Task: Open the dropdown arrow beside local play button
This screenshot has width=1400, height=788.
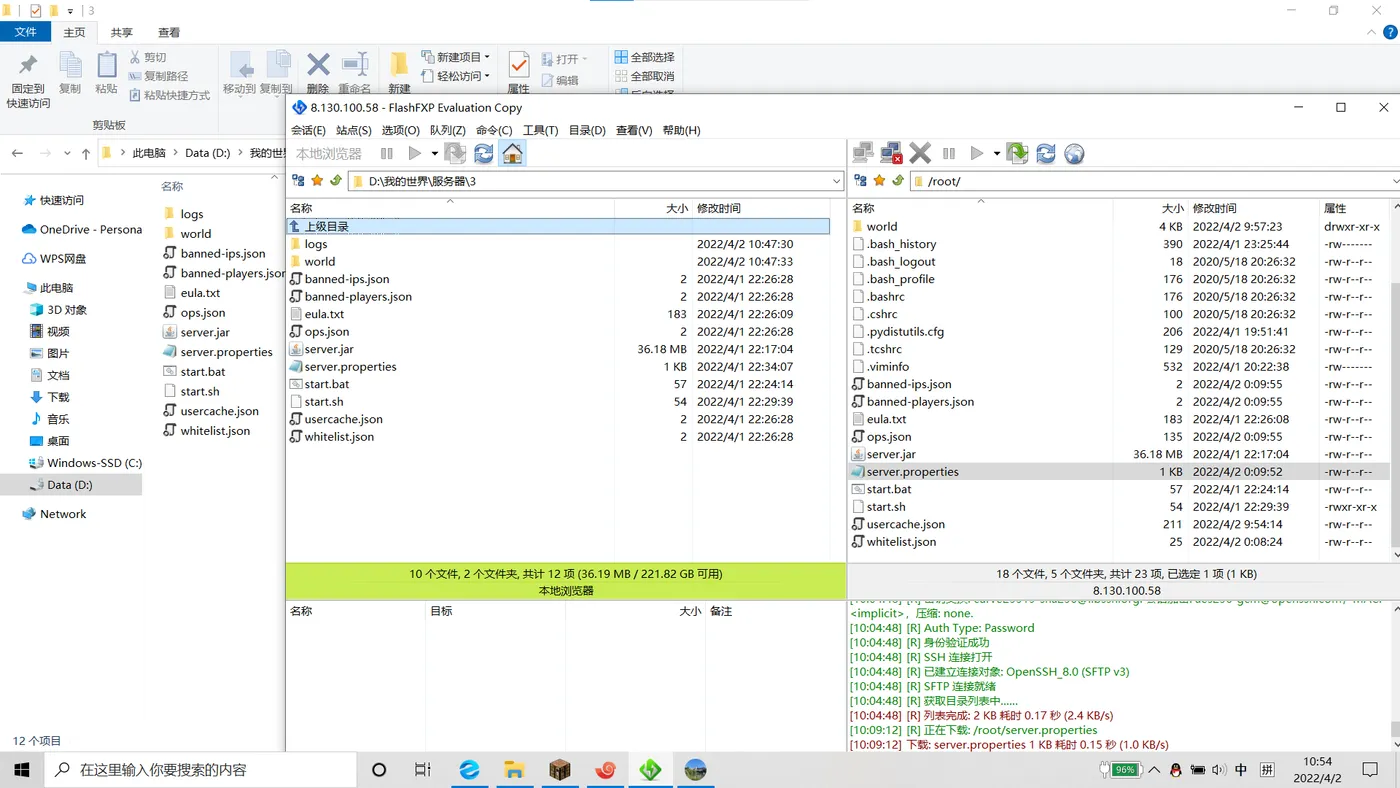Action: 434,153
